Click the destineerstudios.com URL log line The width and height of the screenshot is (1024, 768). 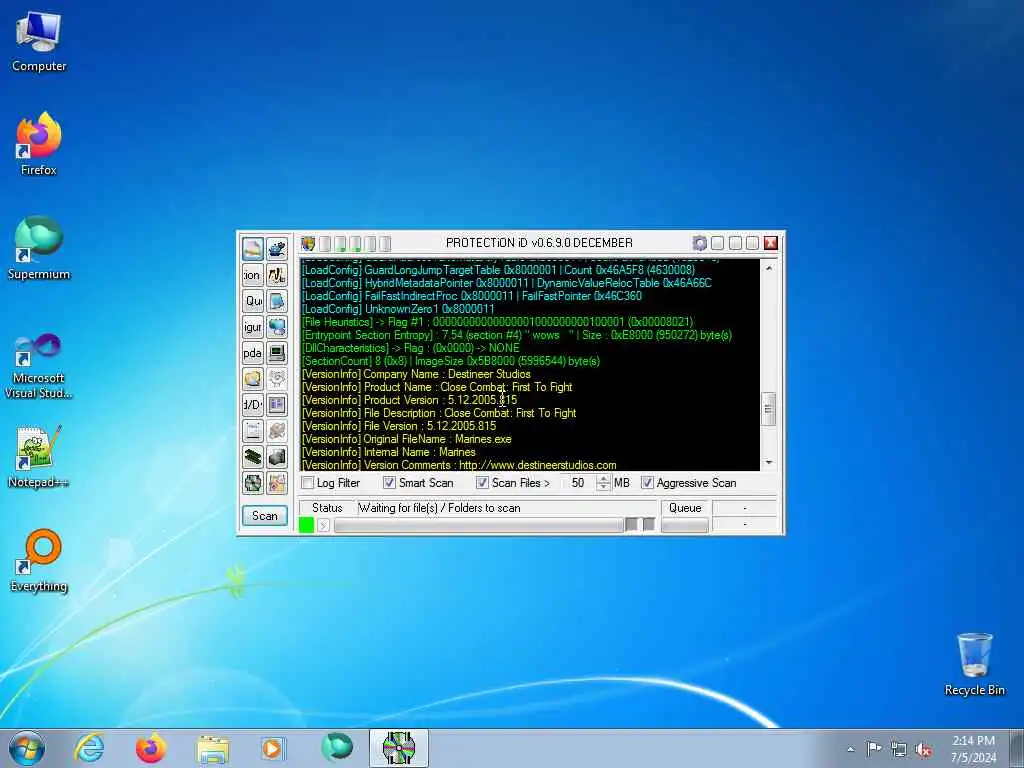point(458,465)
